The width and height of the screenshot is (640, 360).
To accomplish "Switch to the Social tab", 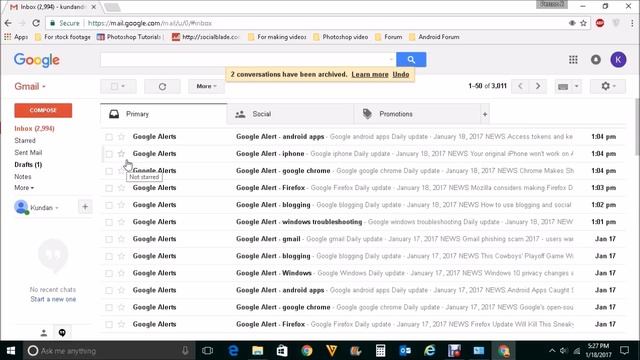I will click(x=290, y=114).
